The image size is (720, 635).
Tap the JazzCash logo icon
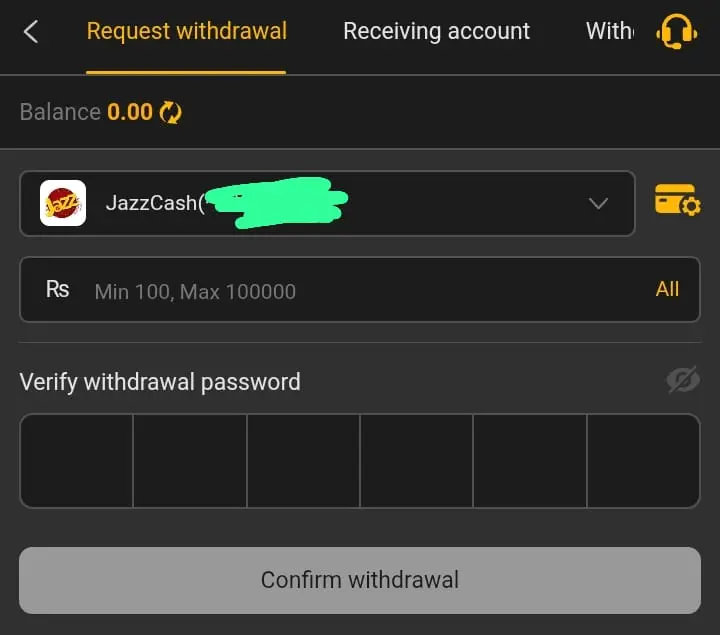pyautogui.click(x=62, y=204)
